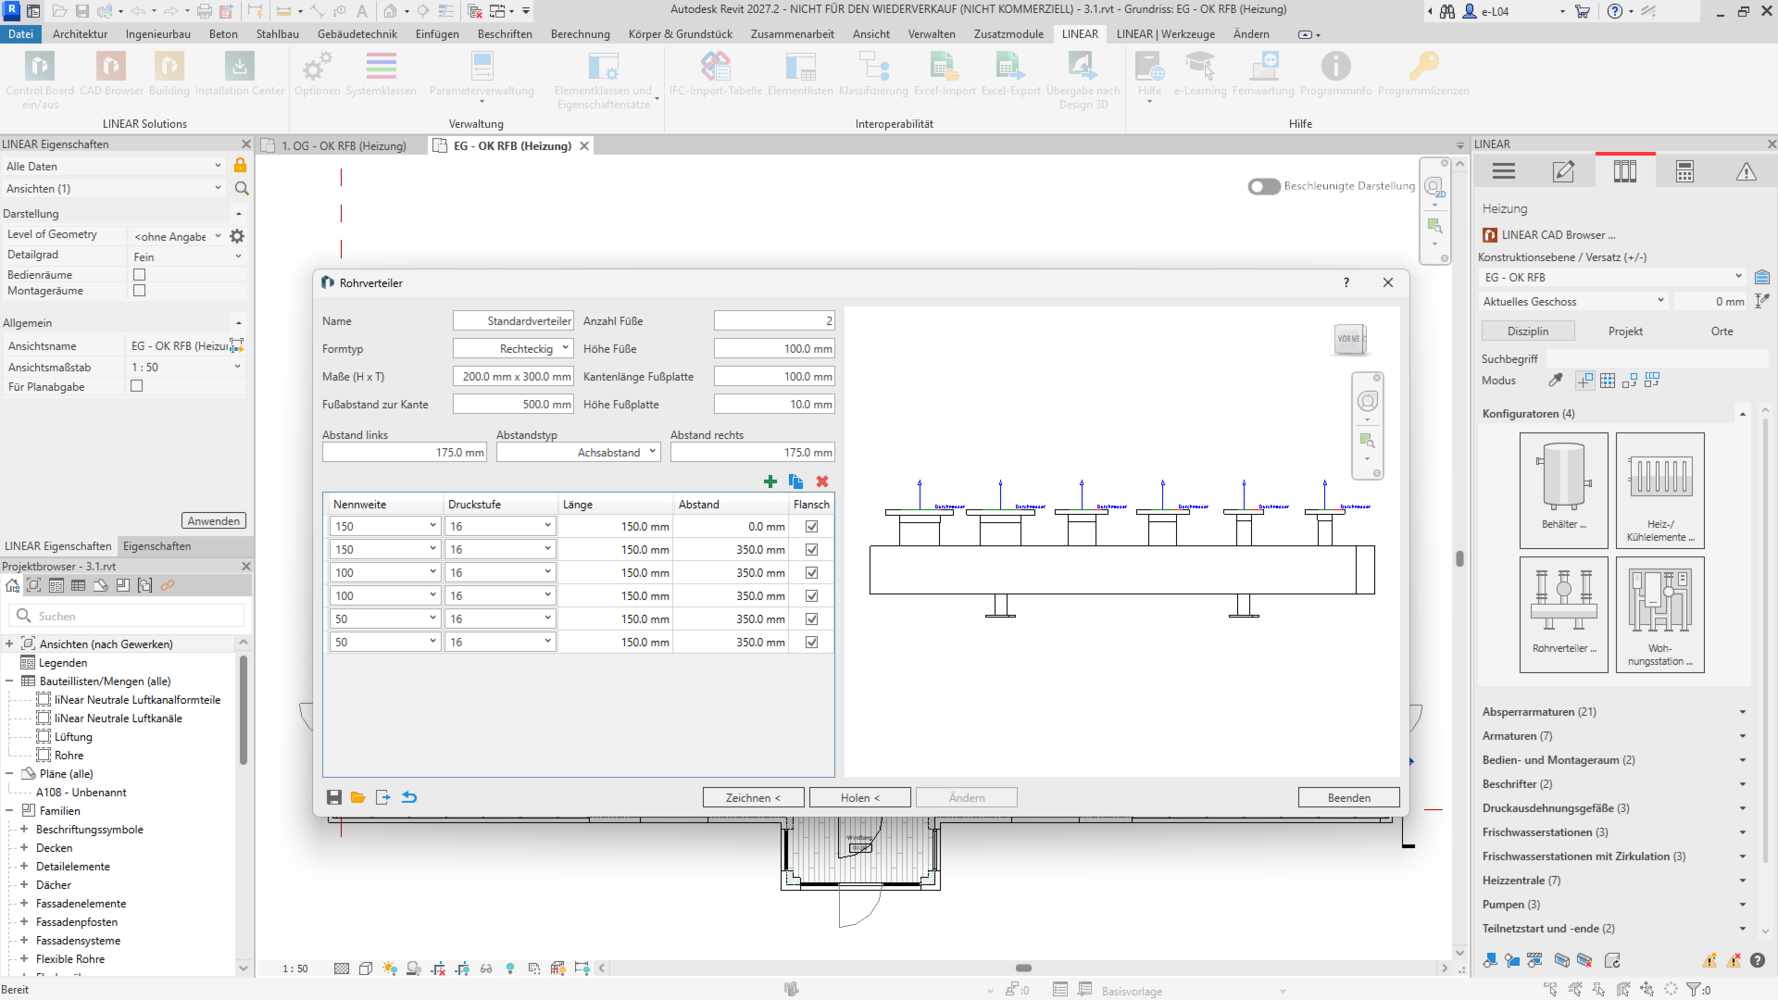Expand the Absperrarmaturen category

(1614, 712)
